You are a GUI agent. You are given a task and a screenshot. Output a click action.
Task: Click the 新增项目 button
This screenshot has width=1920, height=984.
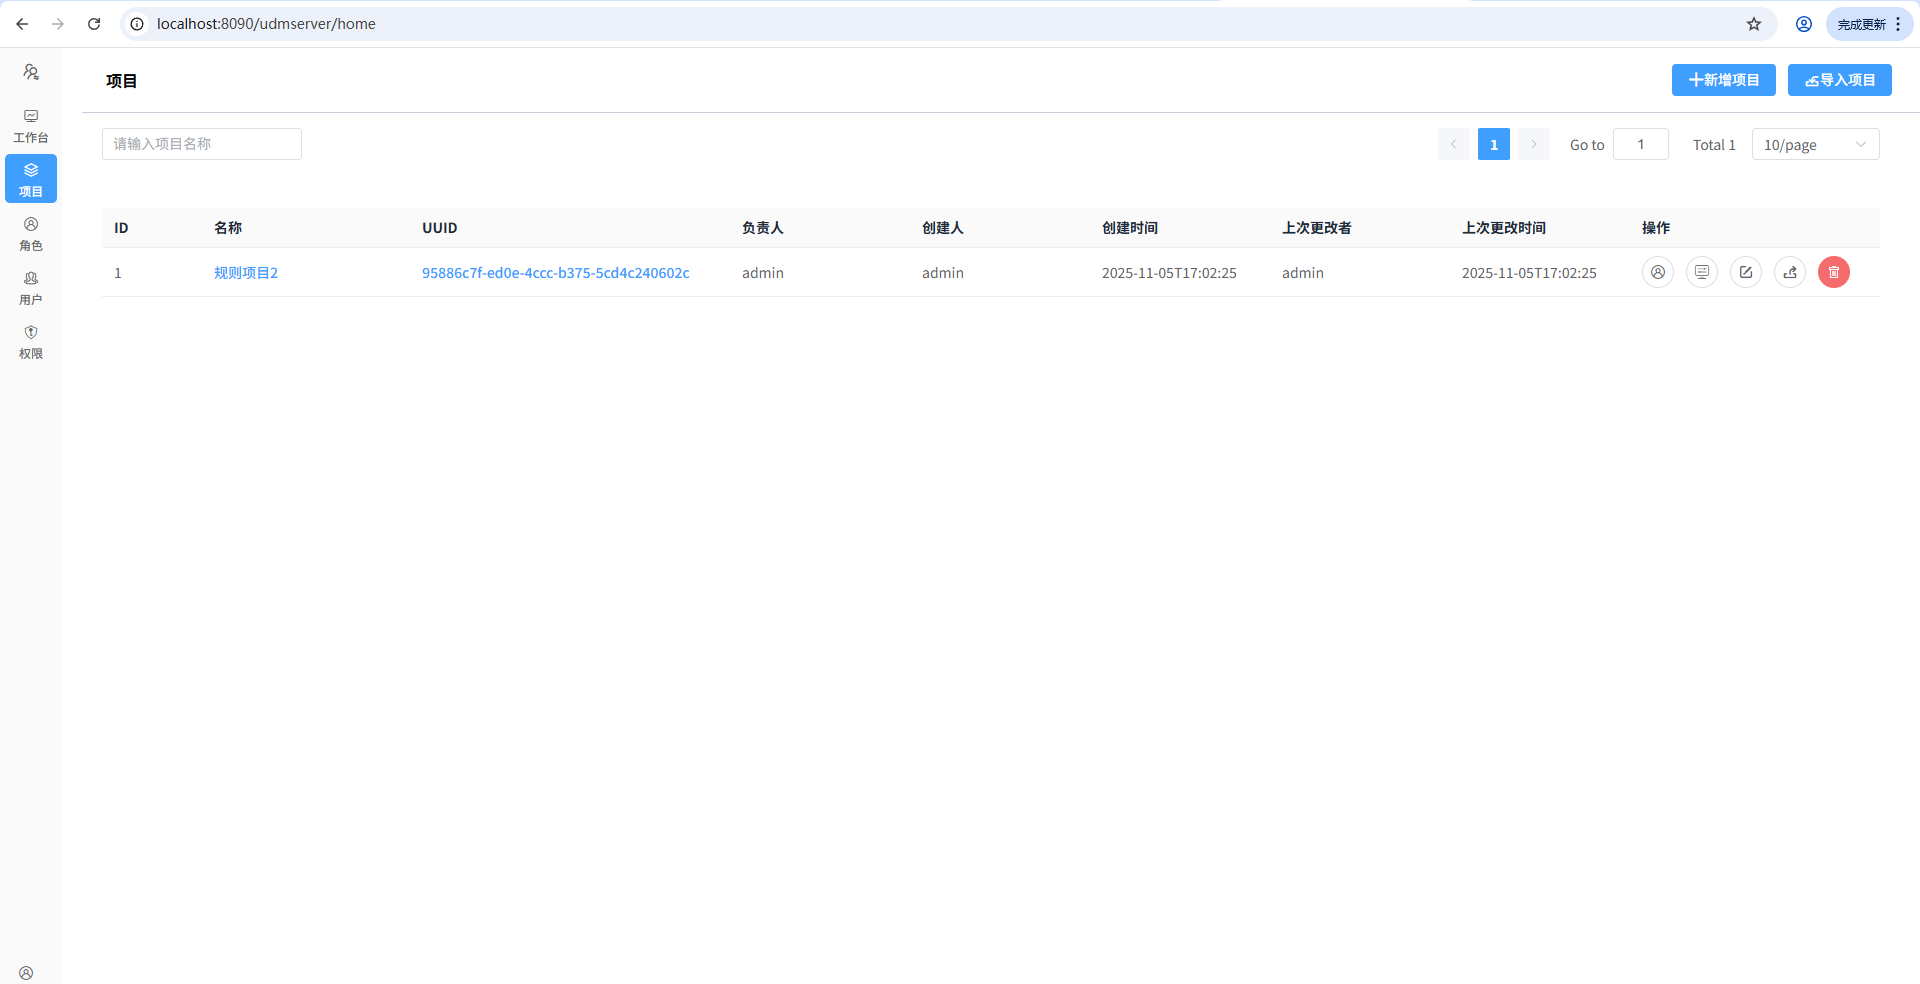pyautogui.click(x=1723, y=80)
